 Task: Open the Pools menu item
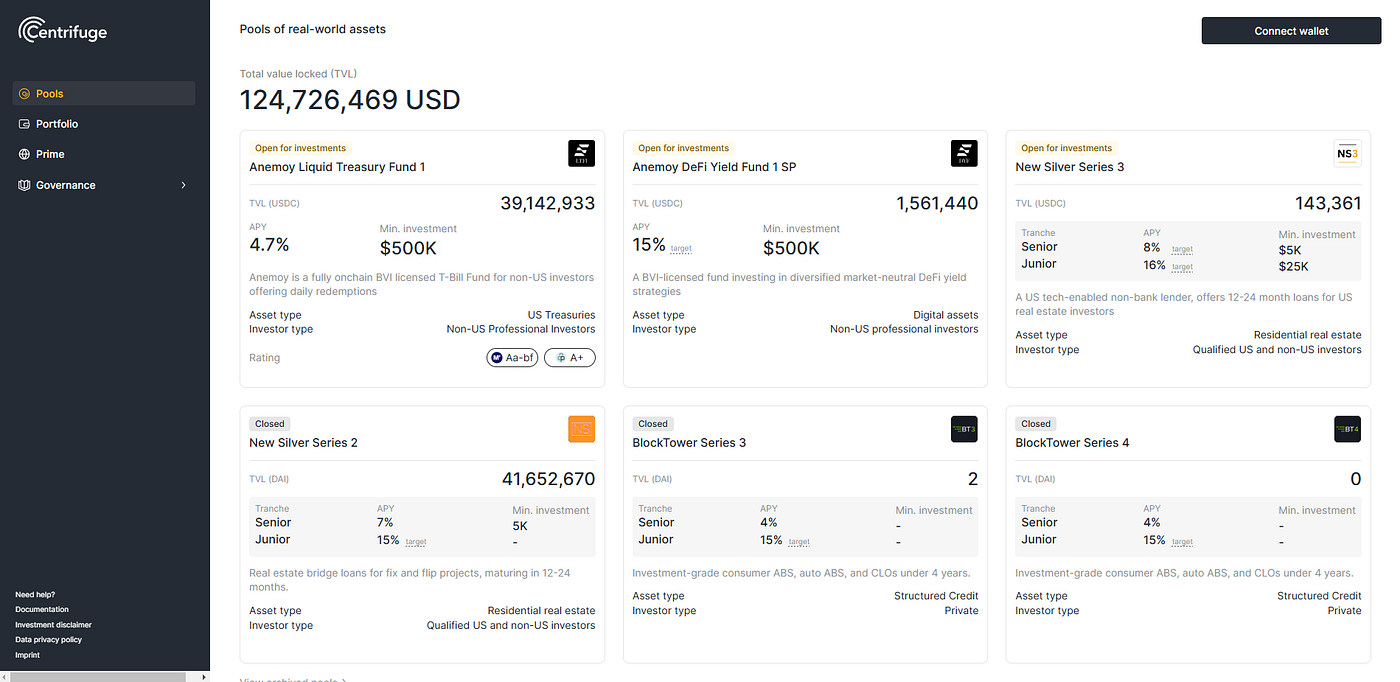[x=104, y=94]
